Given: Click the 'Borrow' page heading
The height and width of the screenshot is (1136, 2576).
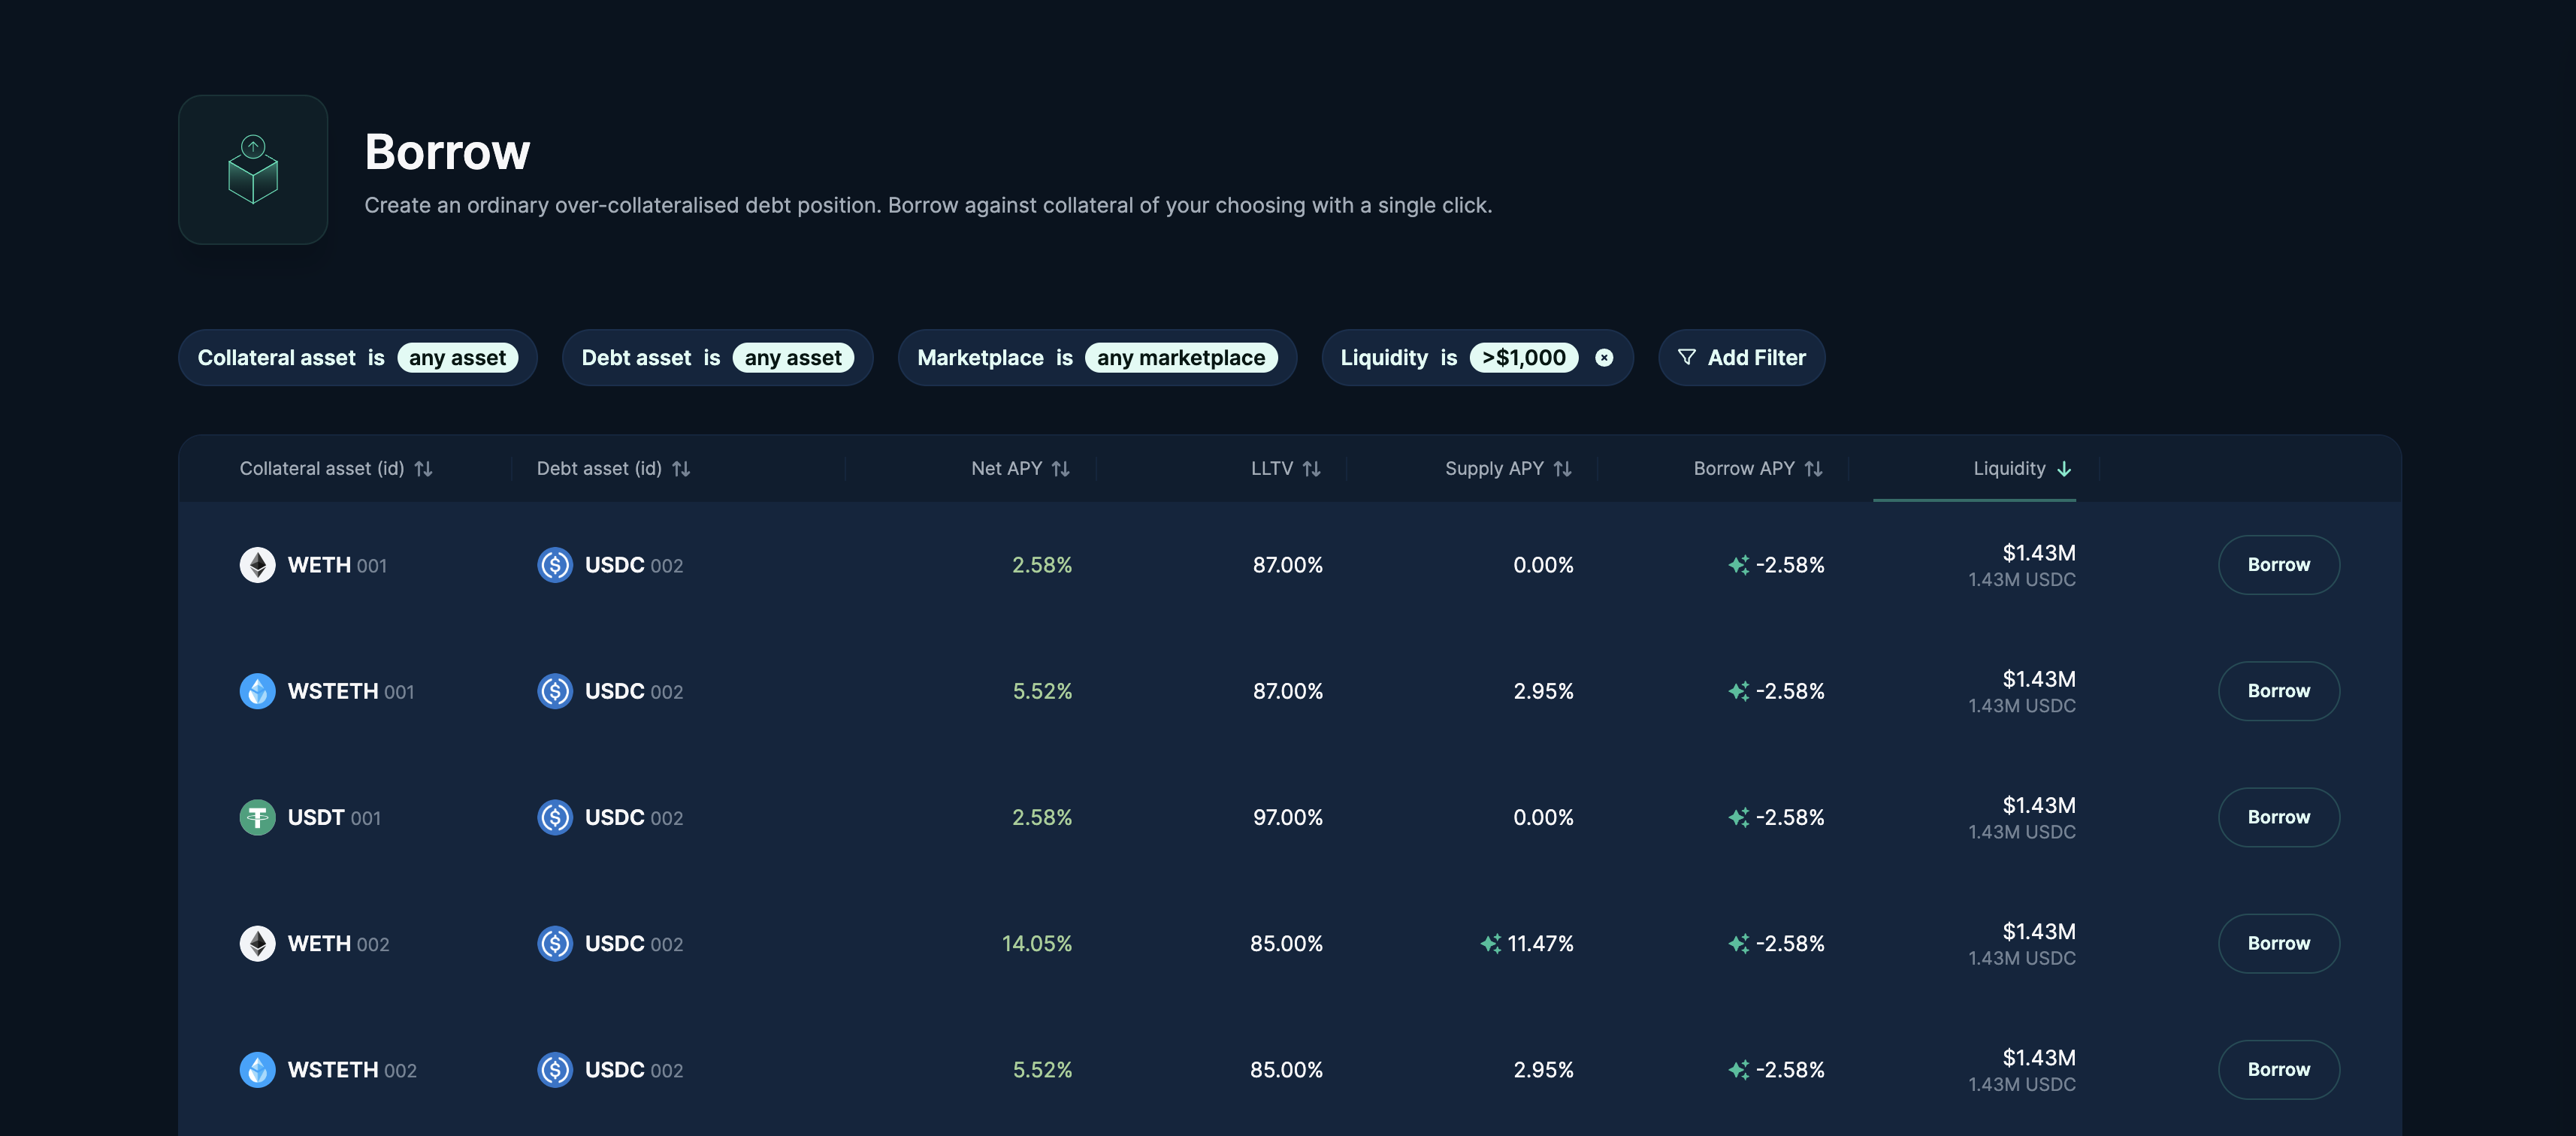Looking at the screenshot, I should coord(447,152).
